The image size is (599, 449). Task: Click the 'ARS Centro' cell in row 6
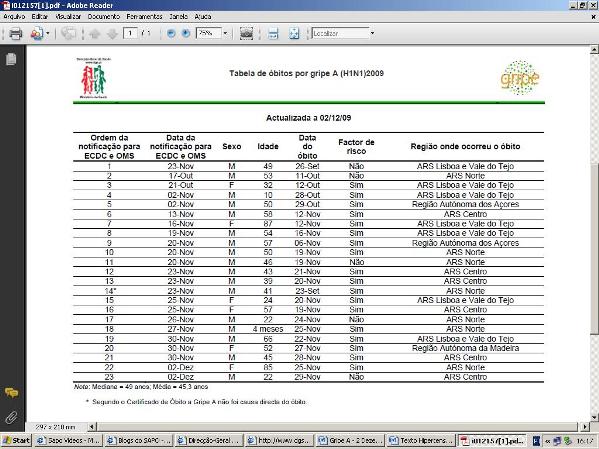click(465, 214)
